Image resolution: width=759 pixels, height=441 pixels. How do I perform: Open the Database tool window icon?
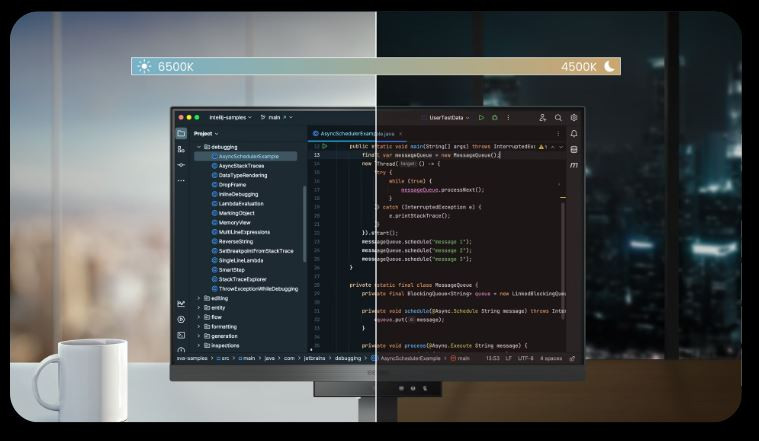(574, 149)
